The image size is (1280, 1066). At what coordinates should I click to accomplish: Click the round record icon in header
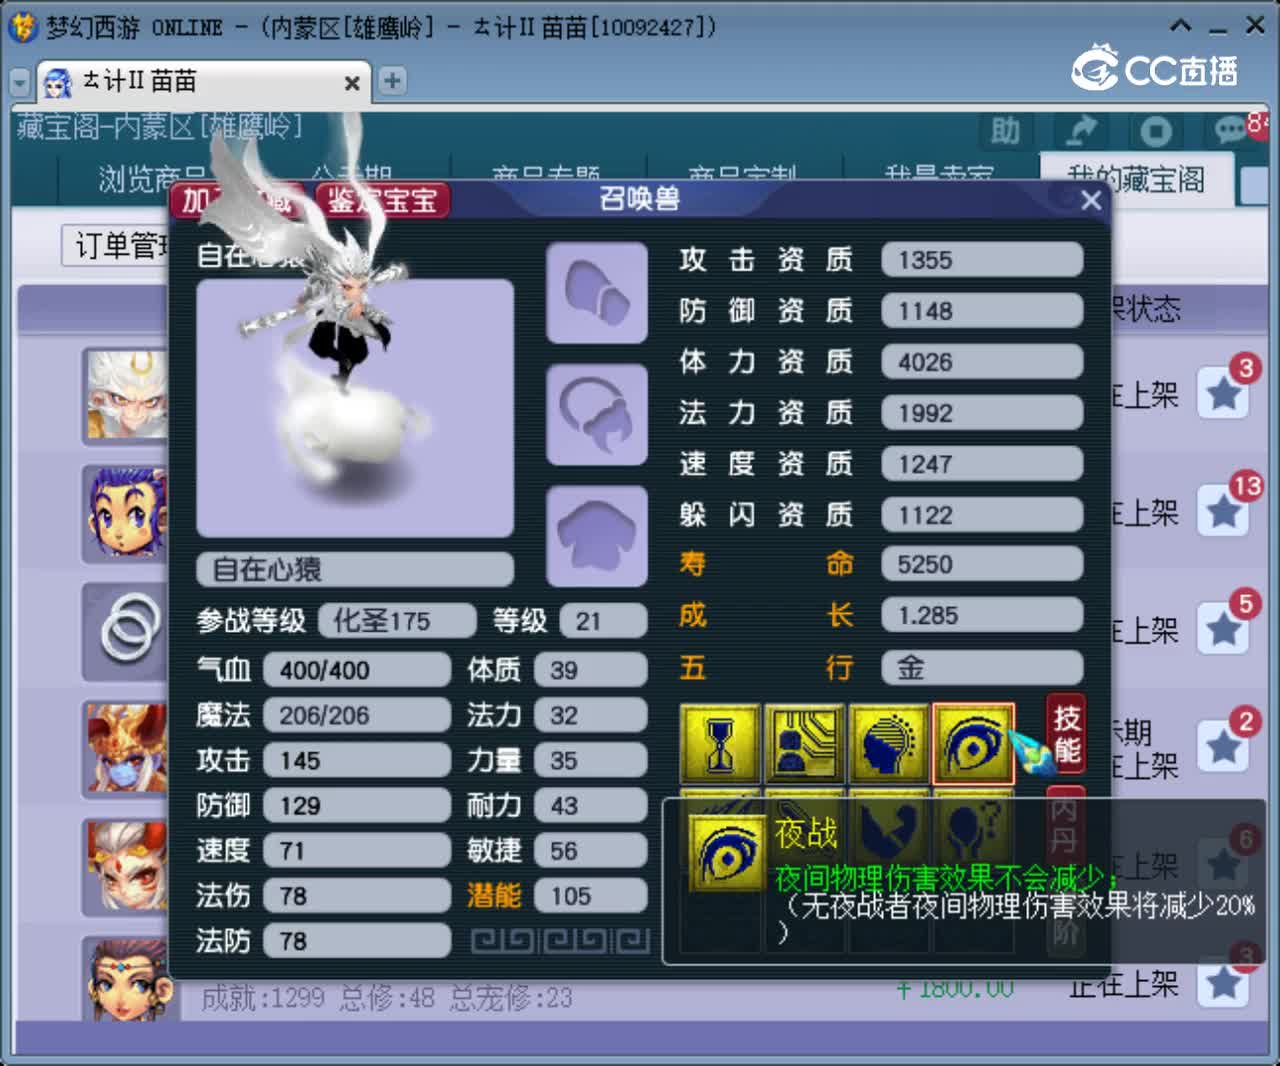[x=1157, y=131]
